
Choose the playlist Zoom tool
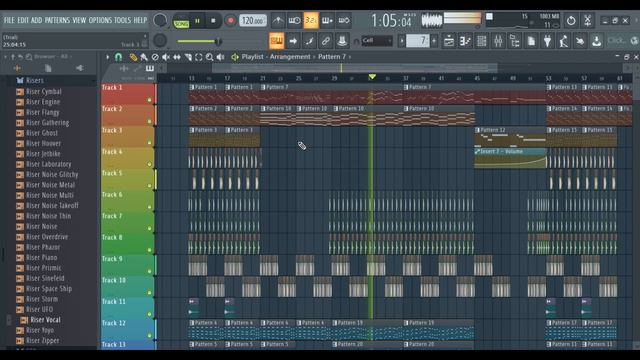(x=209, y=57)
